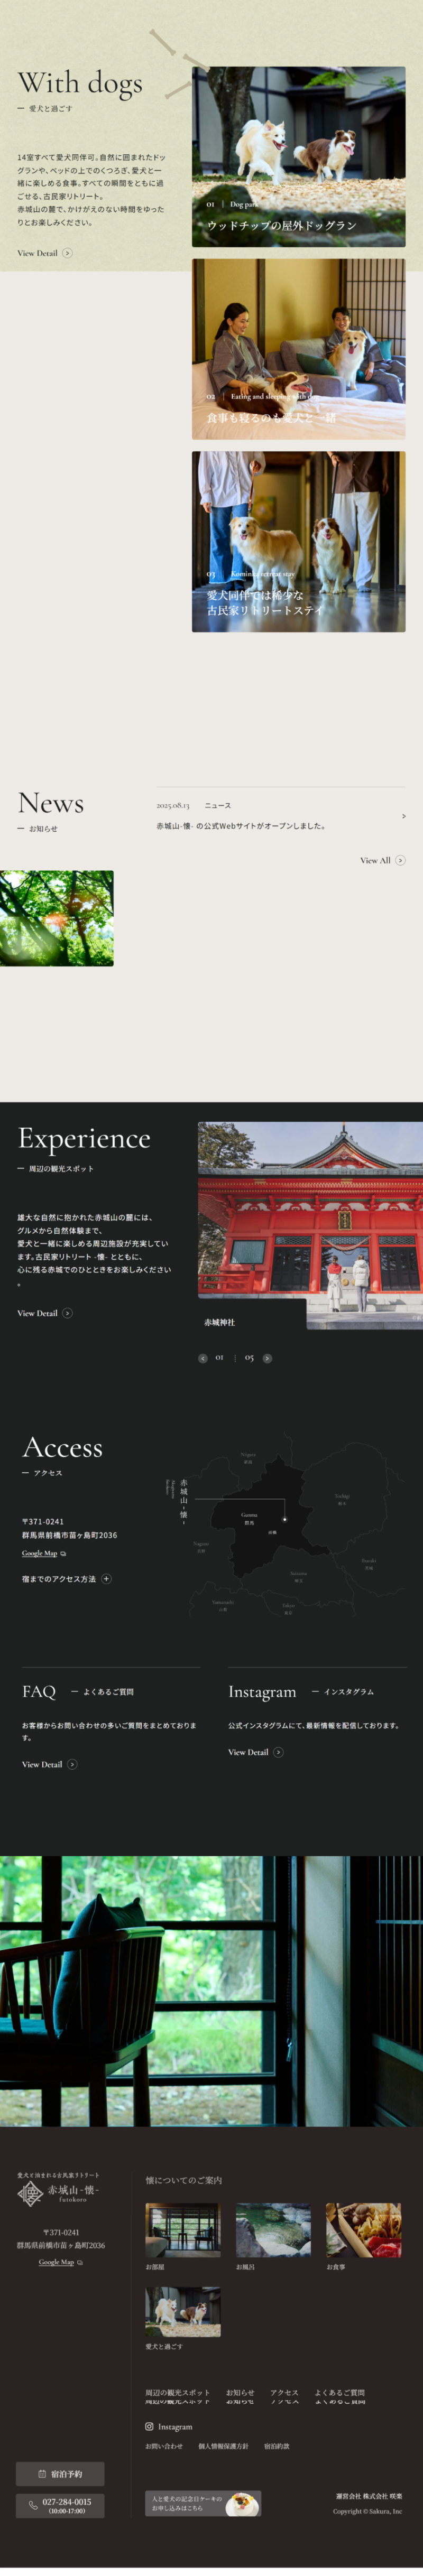Select アクセス in the footer menu
423x2576 pixels.
[x=284, y=2393]
